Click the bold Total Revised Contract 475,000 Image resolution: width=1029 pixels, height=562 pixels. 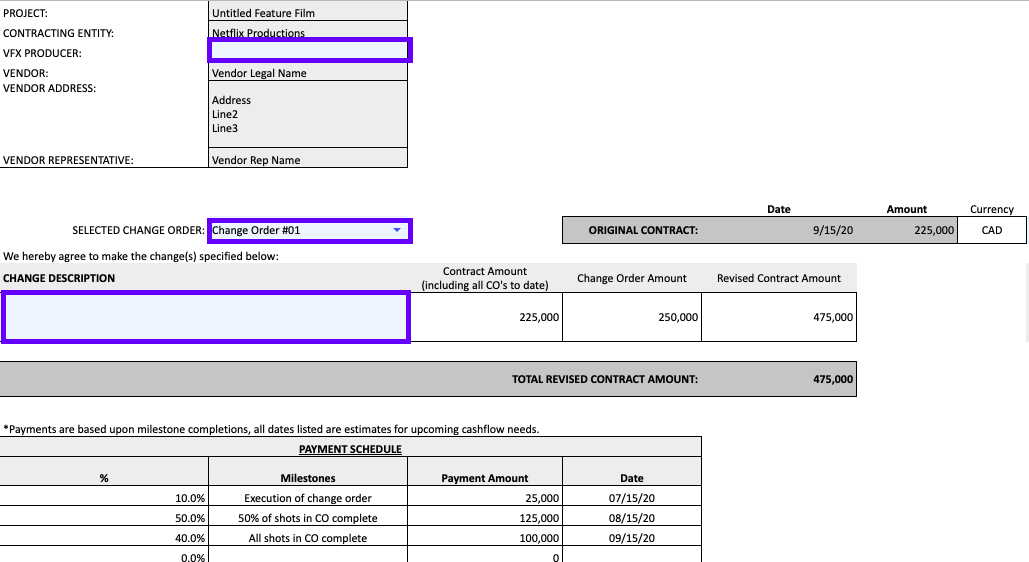pyautogui.click(x=833, y=379)
